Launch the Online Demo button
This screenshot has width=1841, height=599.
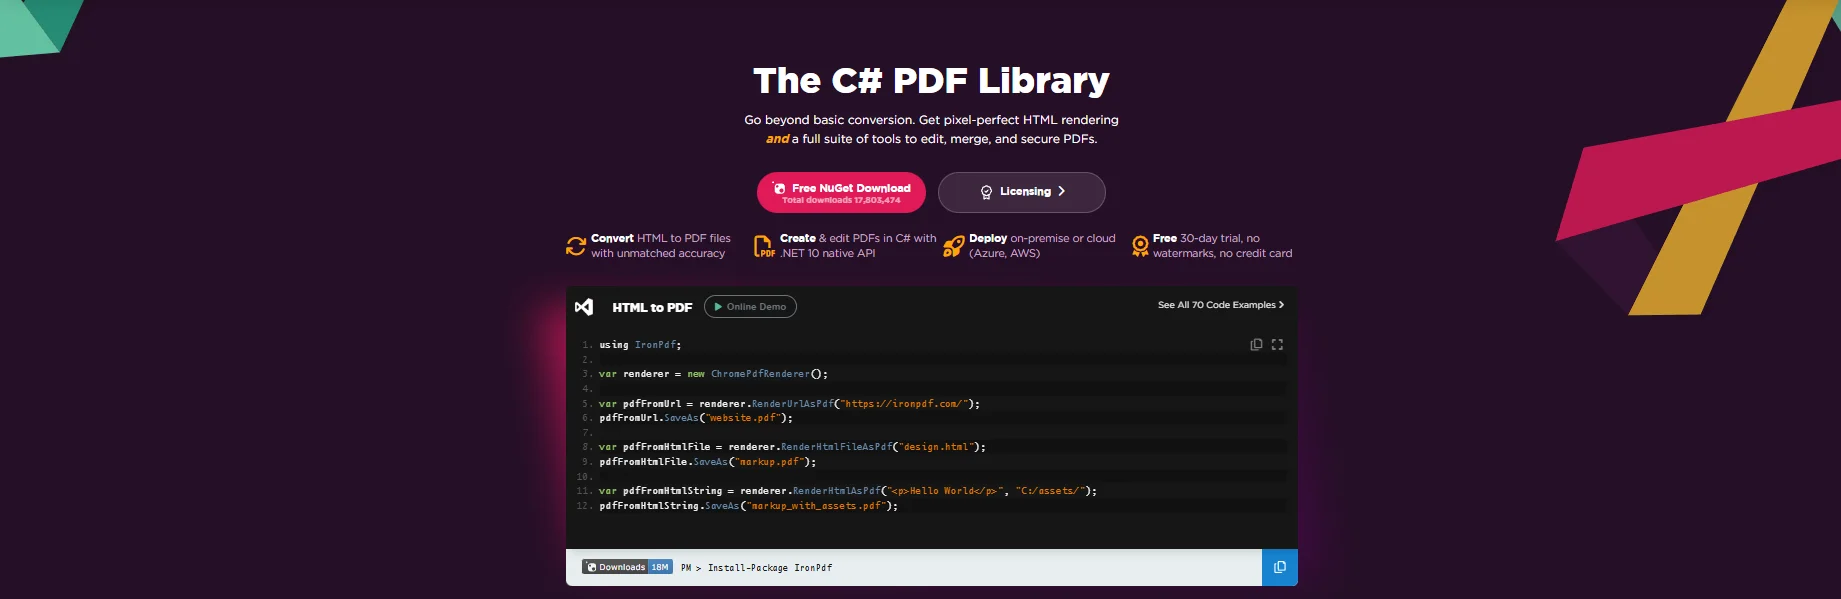750,307
